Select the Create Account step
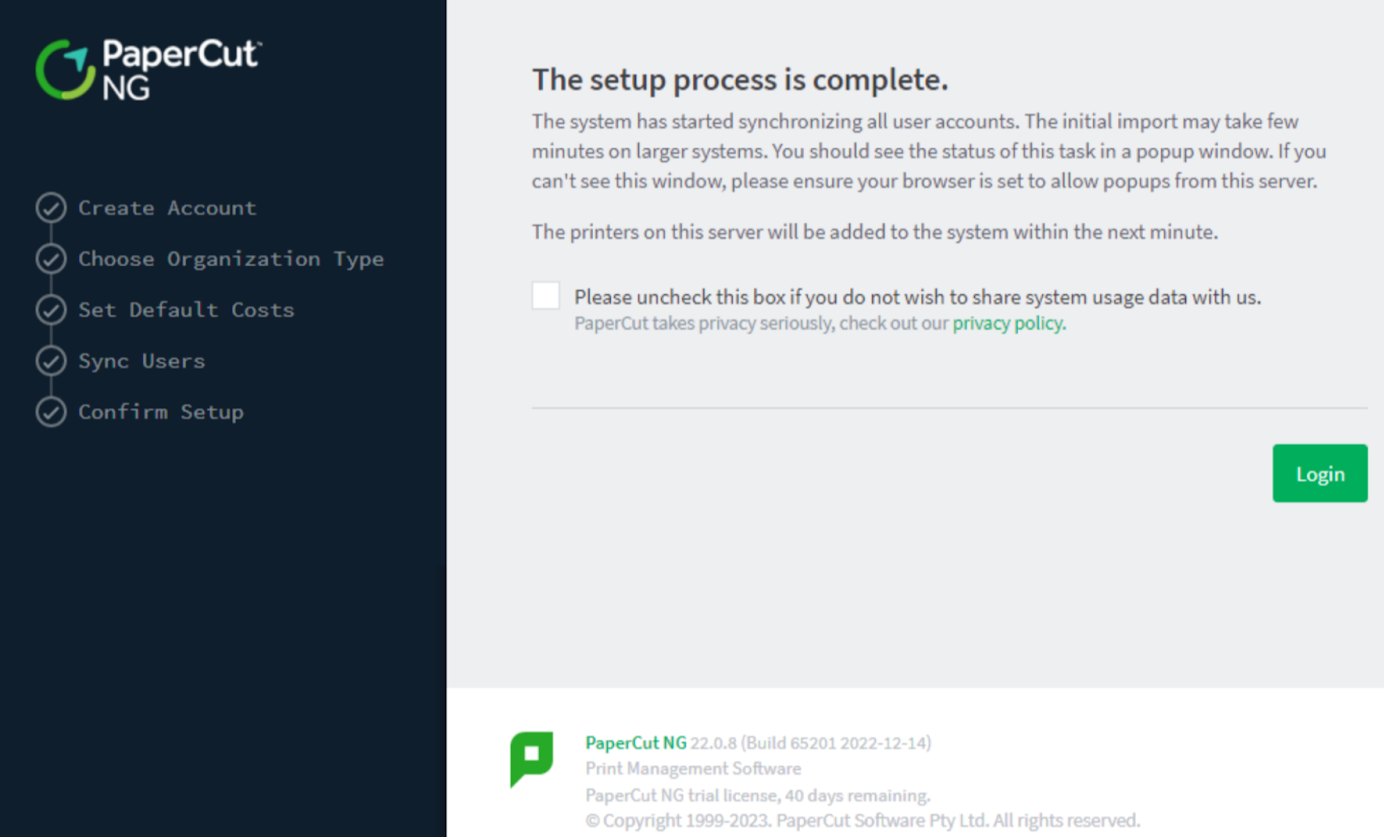The image size is (1384, 837). coord(167,208)
